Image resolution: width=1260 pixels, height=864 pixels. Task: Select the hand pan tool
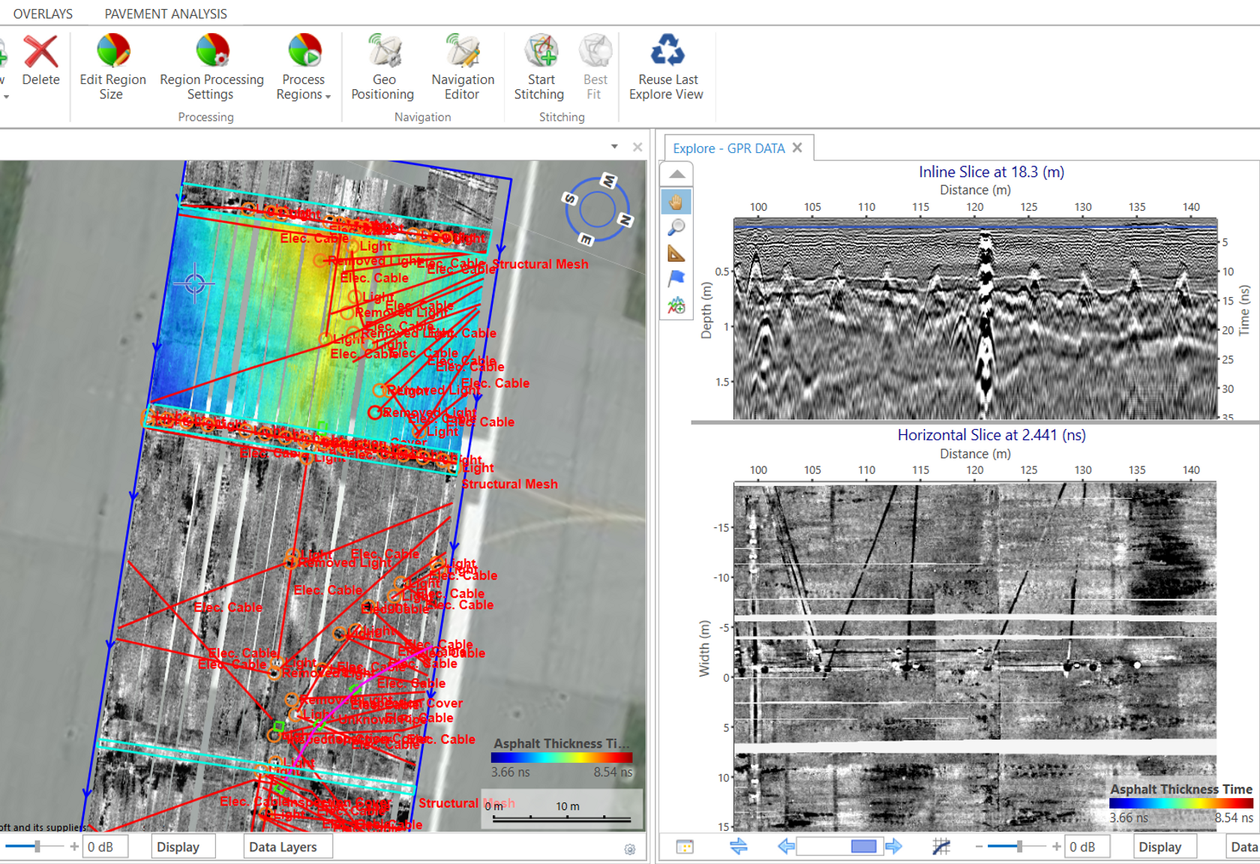[x=677, y=200]
